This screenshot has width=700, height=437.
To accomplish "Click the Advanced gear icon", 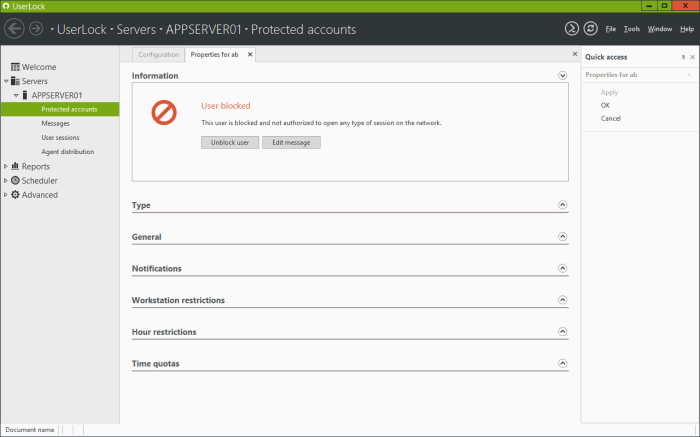I will (x=15, y=195).
